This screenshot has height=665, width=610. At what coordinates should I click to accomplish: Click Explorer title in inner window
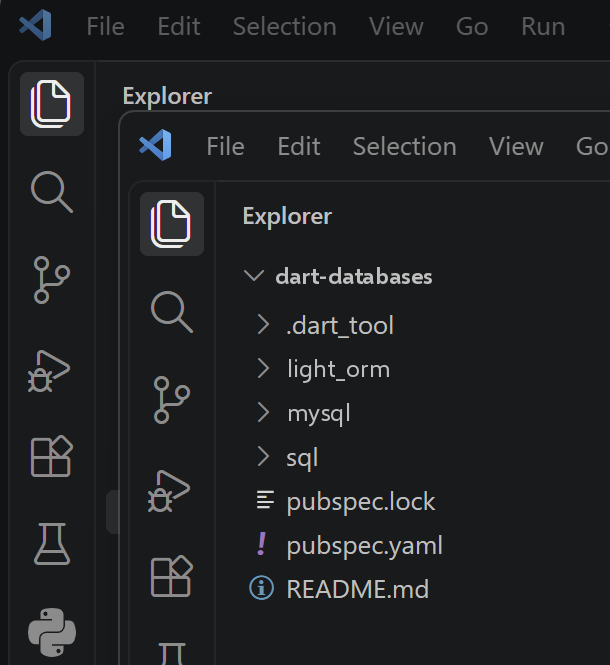(x=287, y=217)
